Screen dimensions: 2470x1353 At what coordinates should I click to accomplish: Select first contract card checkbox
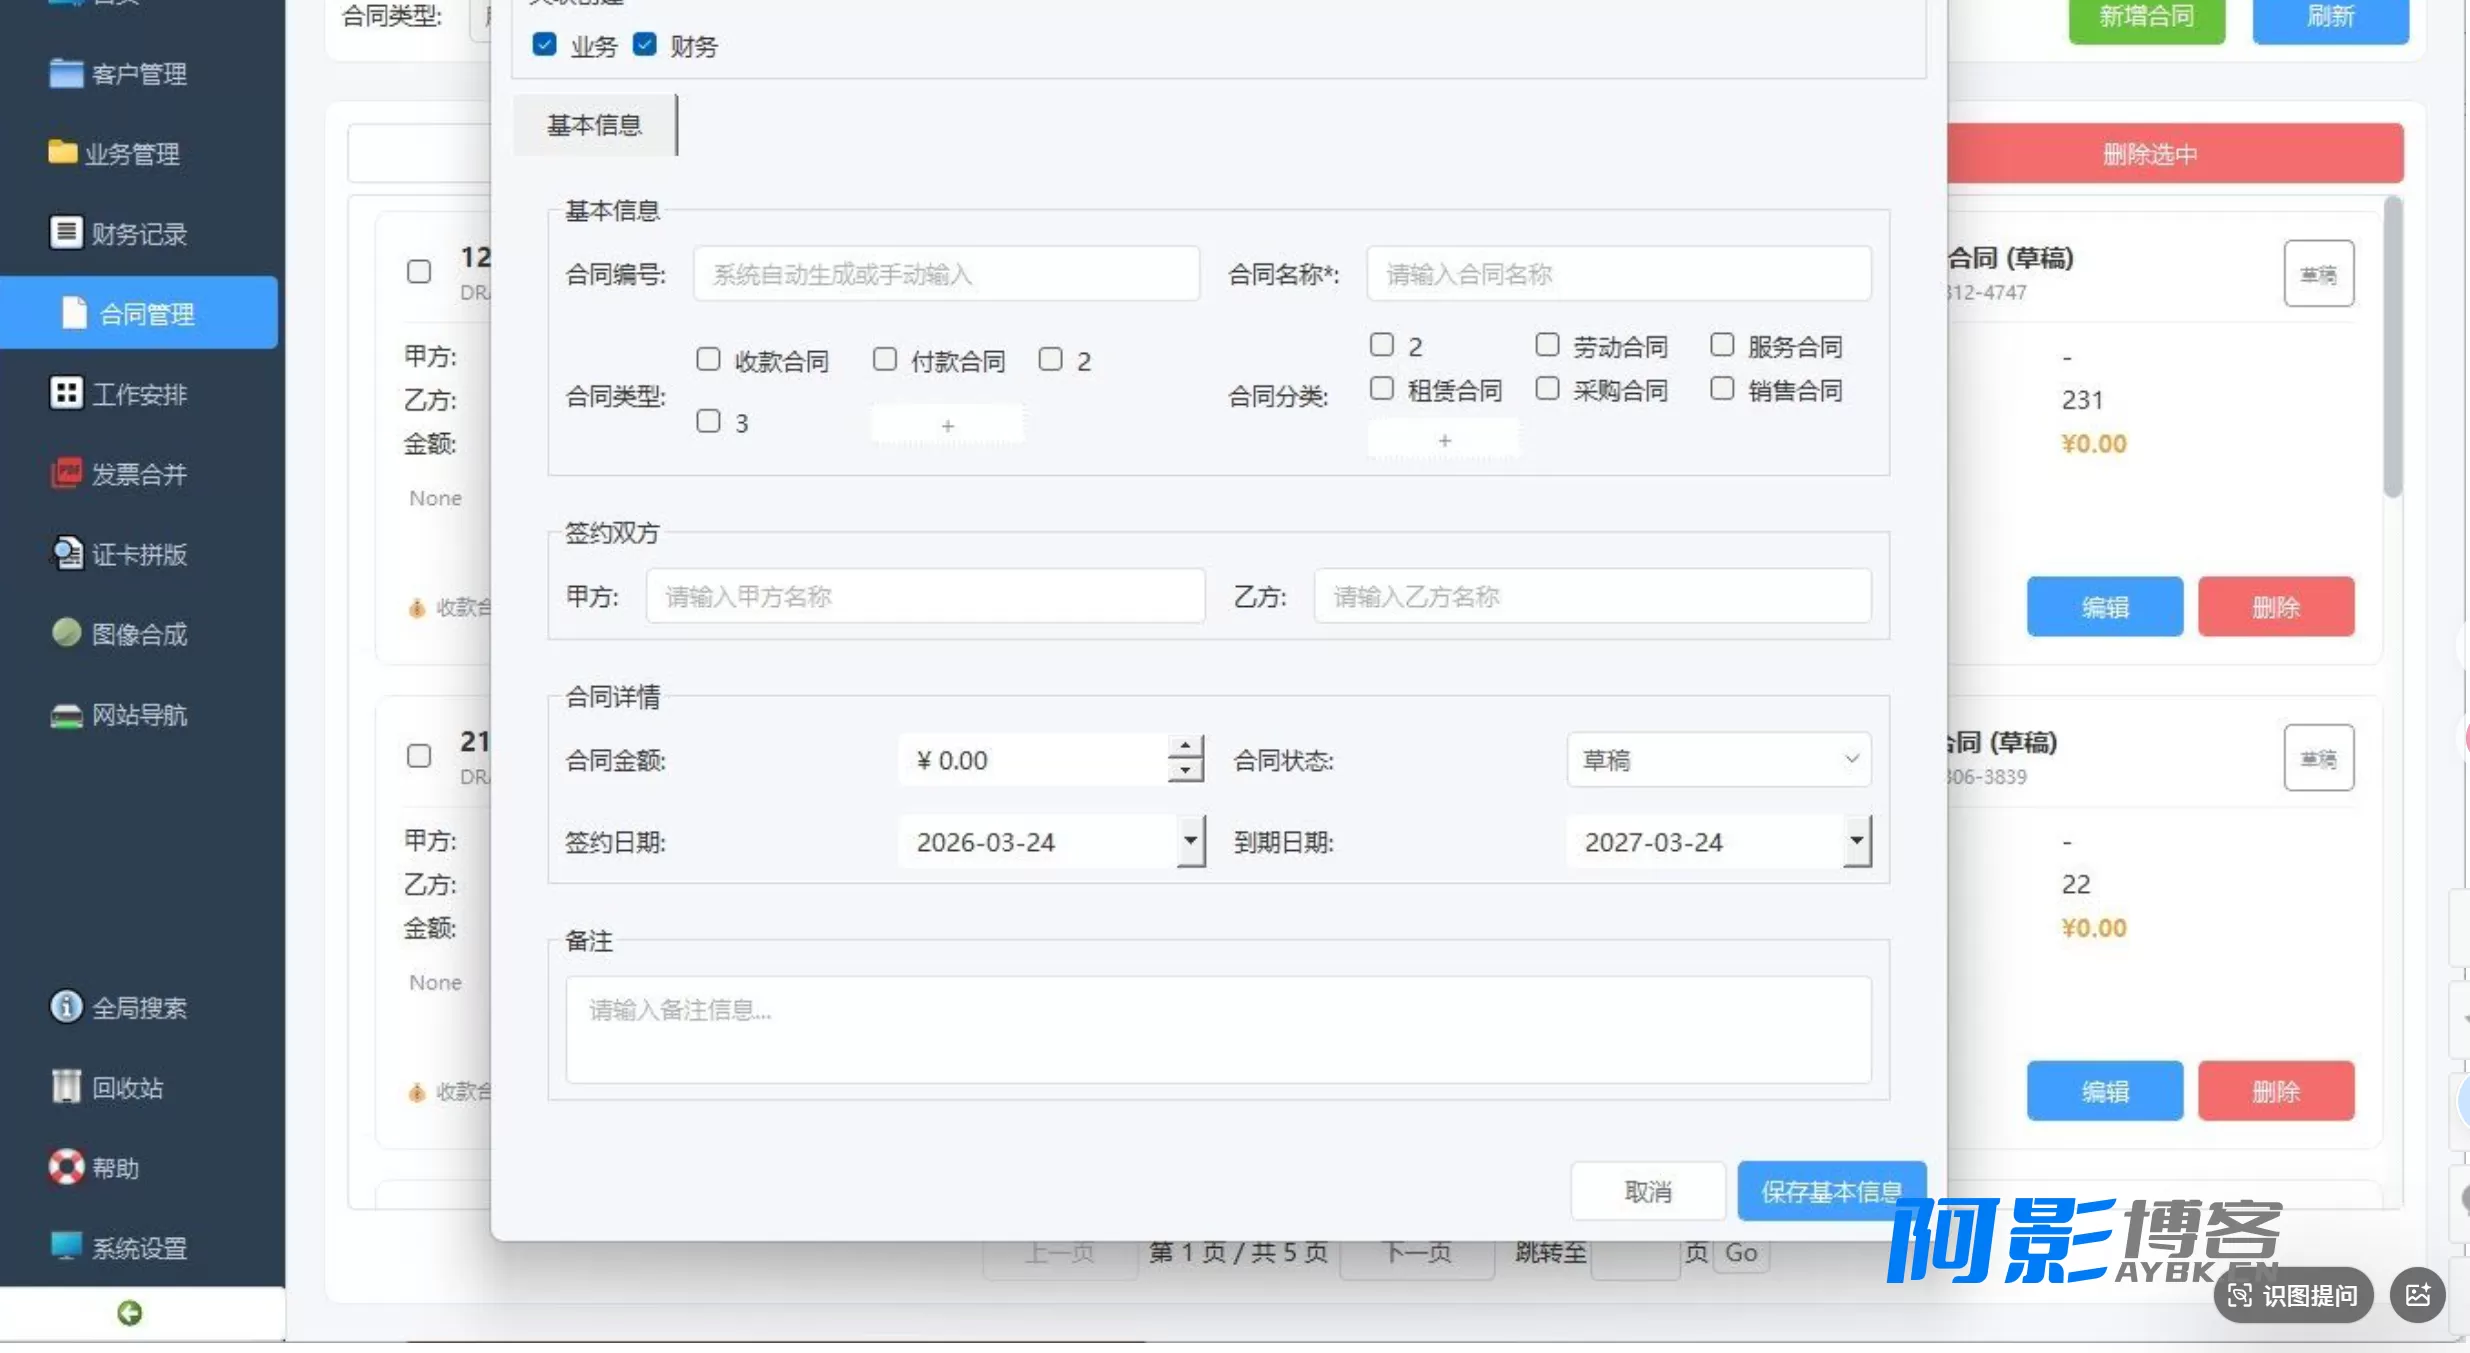(419, 271)
